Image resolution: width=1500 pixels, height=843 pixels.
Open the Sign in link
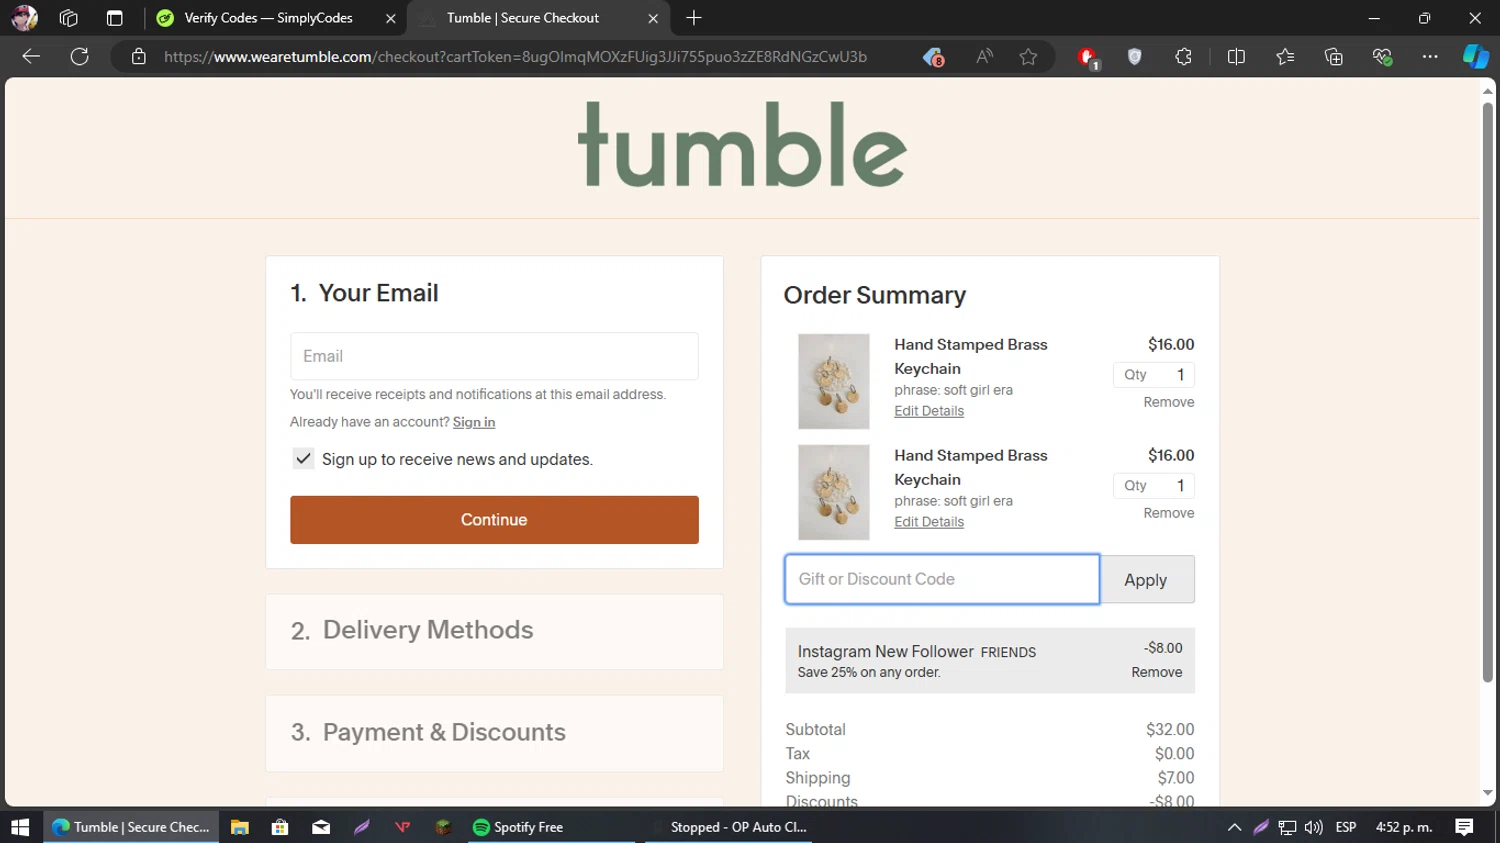(474, 422)
